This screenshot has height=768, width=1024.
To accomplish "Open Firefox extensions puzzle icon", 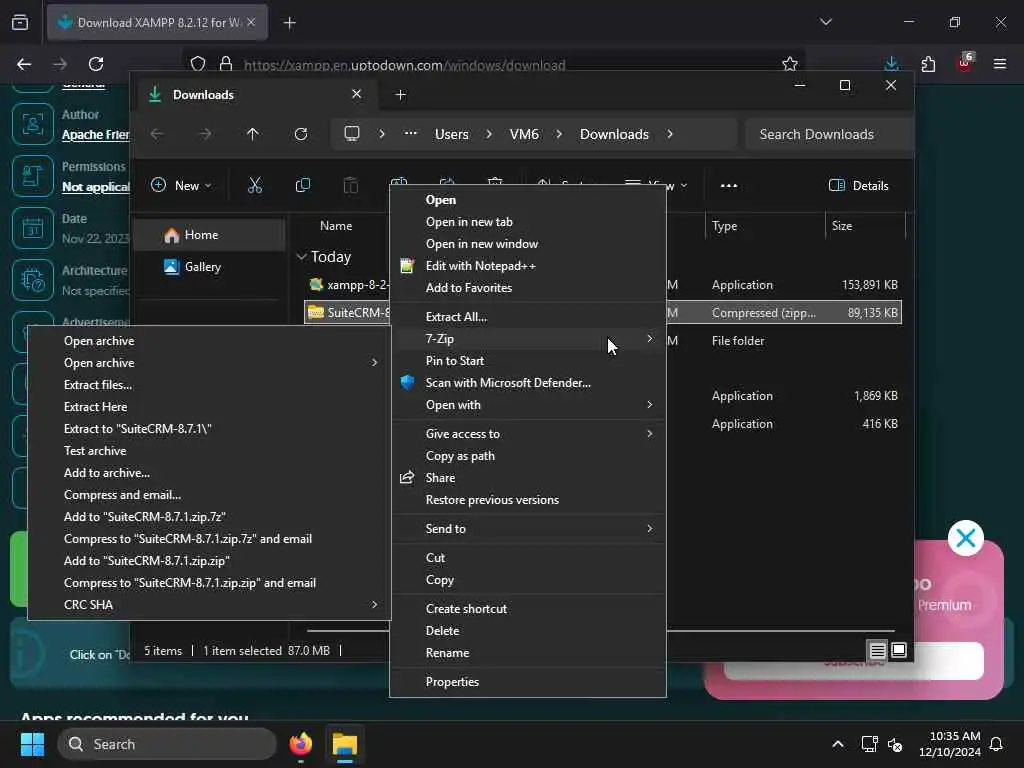I will coord(928,64).
